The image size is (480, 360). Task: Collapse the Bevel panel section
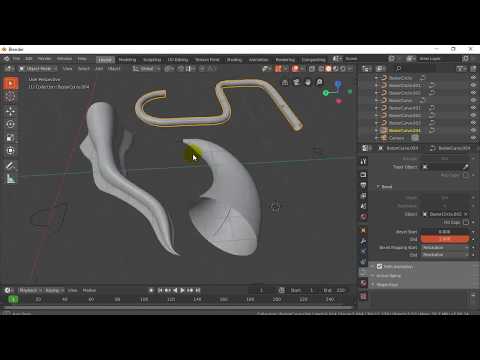point(384,187)
